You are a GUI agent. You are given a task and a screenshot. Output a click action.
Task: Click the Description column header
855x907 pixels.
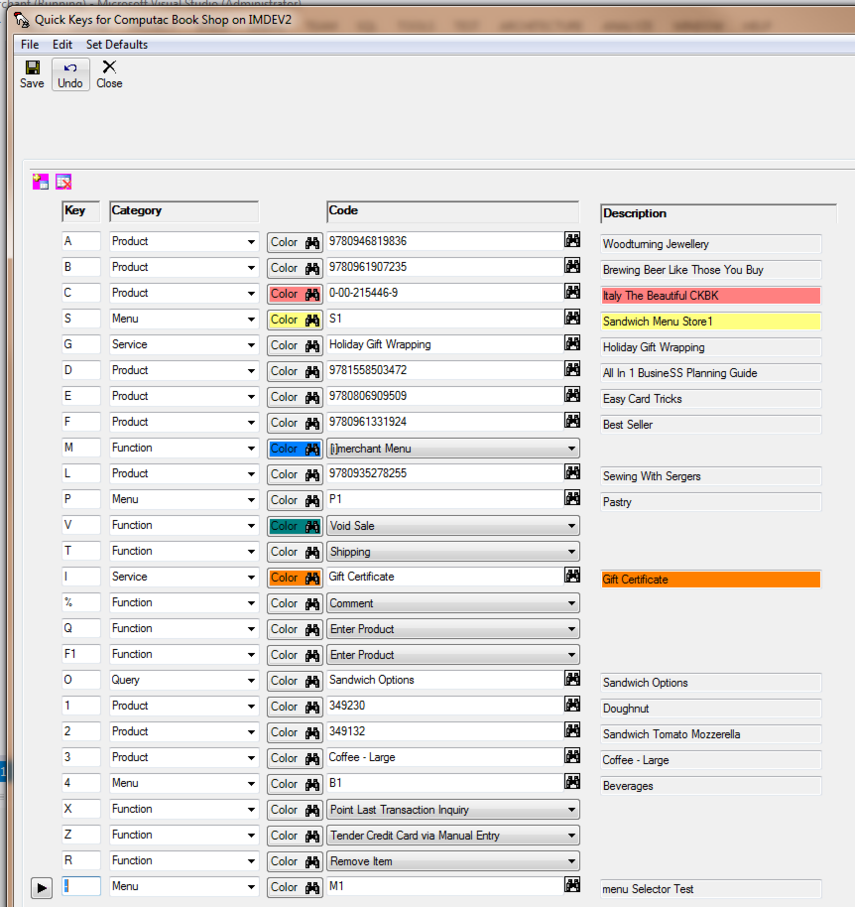pos(718,213)
